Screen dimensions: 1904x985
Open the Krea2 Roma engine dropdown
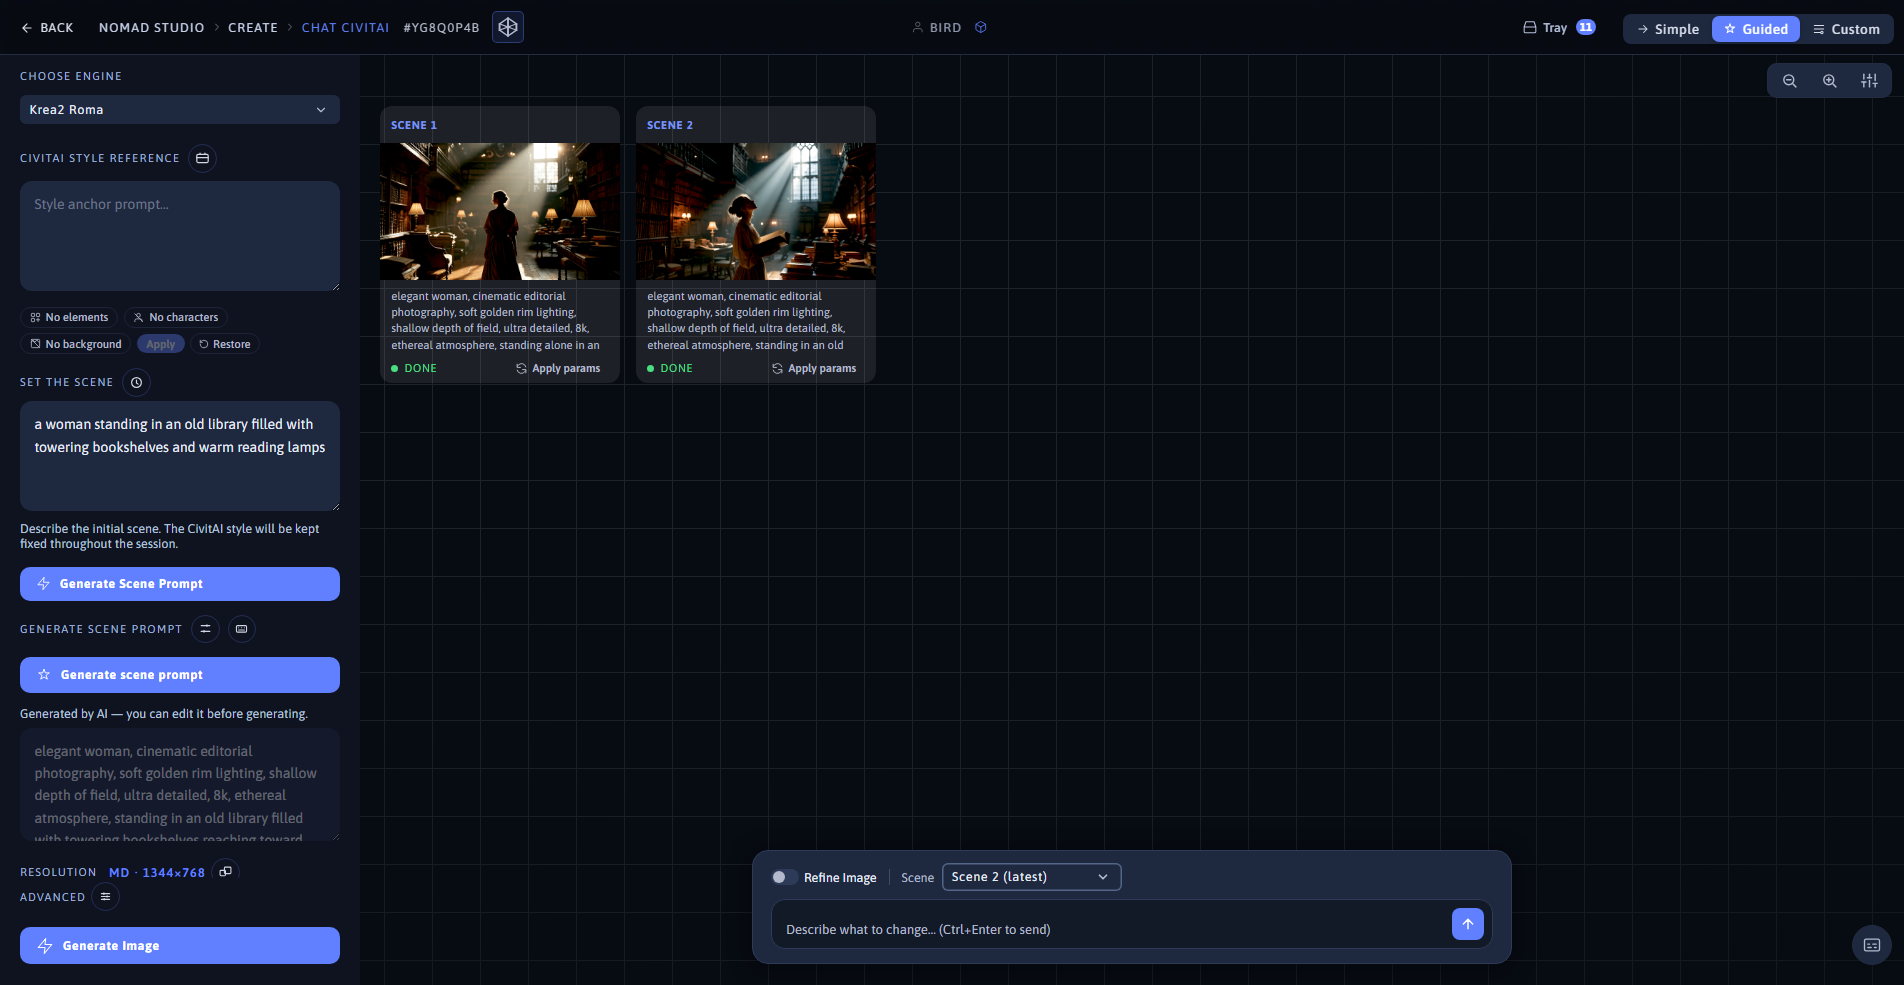pos(180,110)
